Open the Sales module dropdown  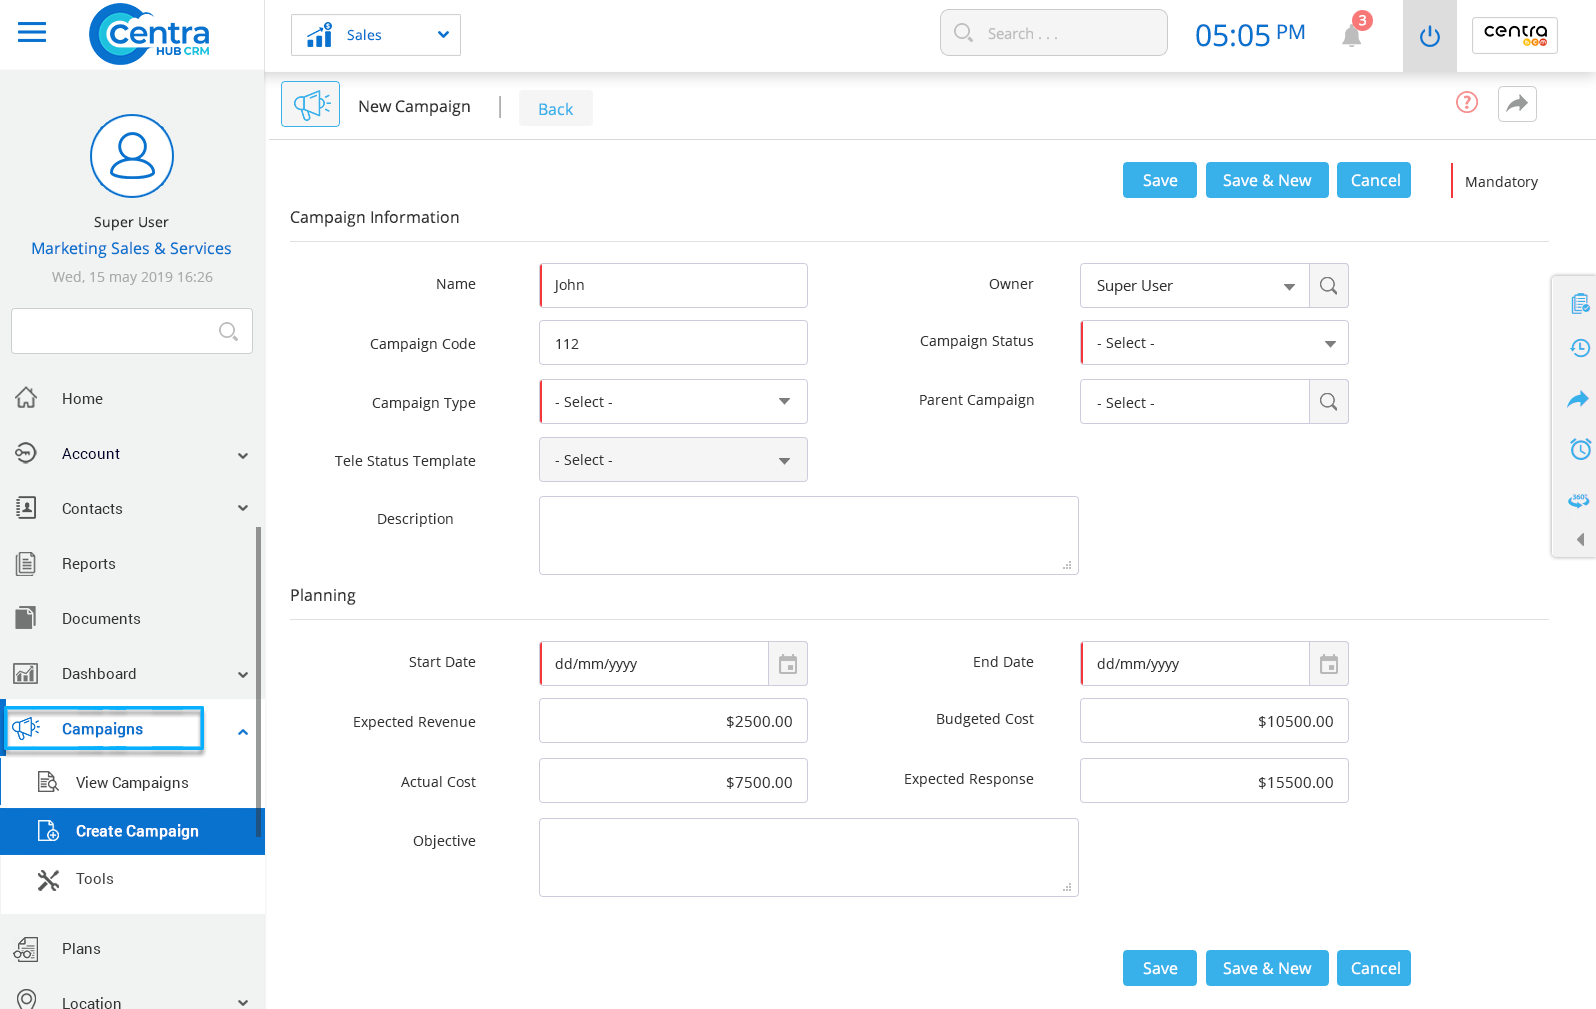tap(376, 35)
